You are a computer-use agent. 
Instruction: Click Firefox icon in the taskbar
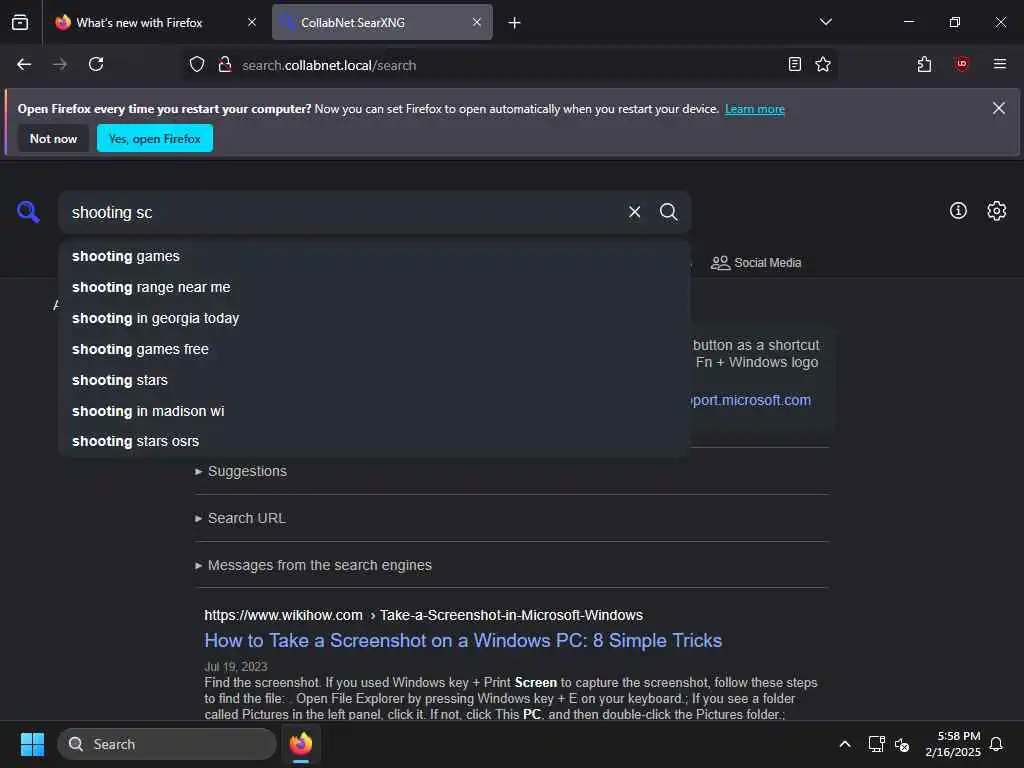click(301, 744)
